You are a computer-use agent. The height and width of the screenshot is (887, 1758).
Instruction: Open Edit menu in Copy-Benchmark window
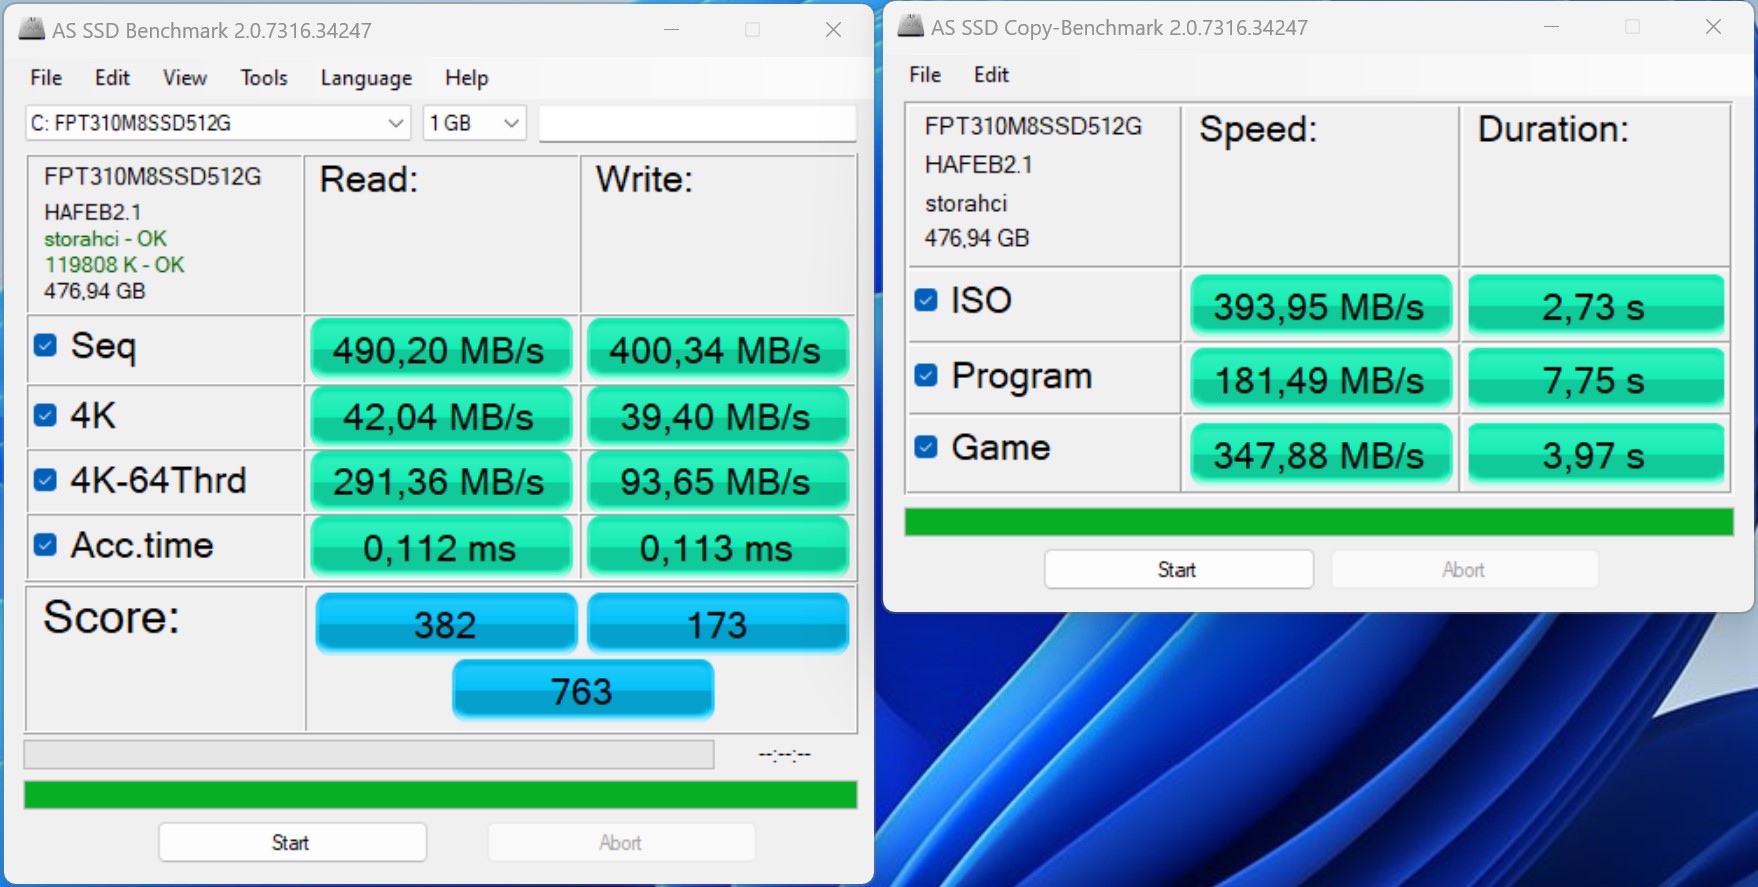(991, 75)
